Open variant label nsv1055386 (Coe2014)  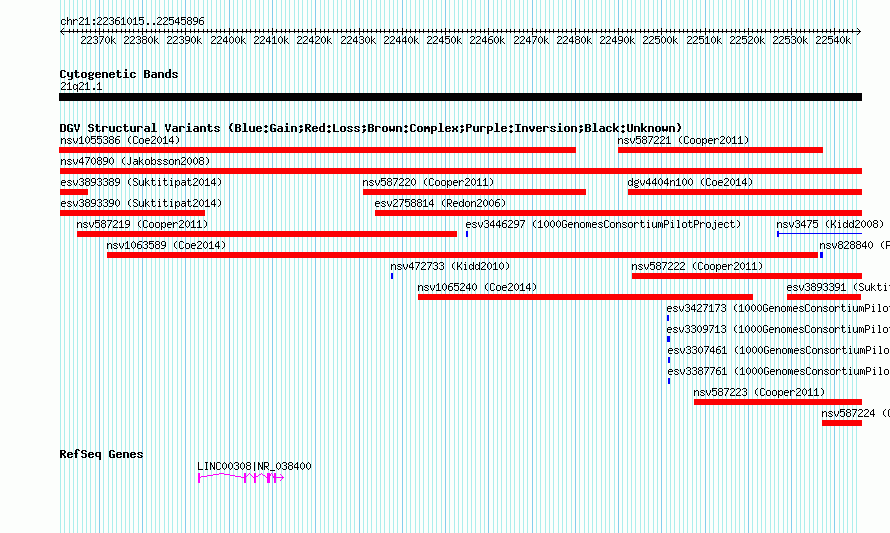pos(120,140)
